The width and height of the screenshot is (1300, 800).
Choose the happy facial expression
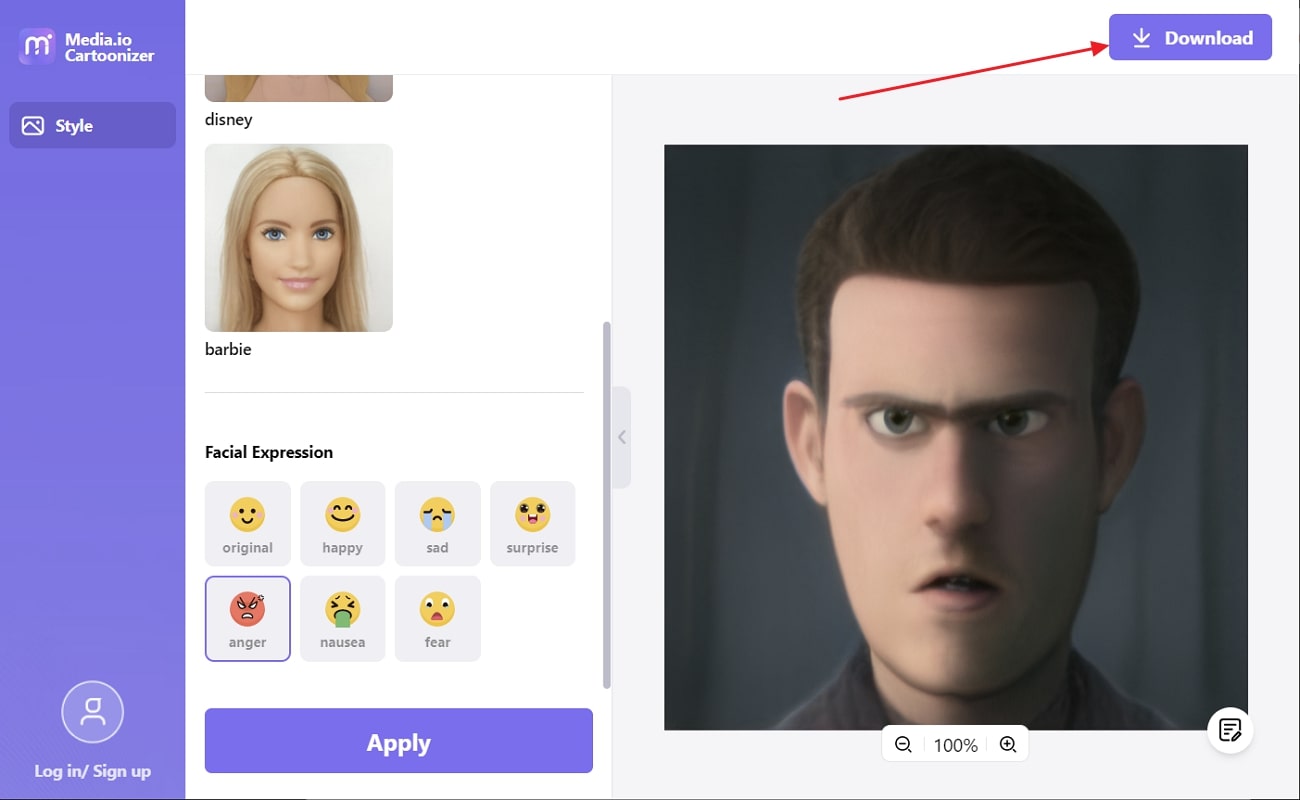(342, 523)
